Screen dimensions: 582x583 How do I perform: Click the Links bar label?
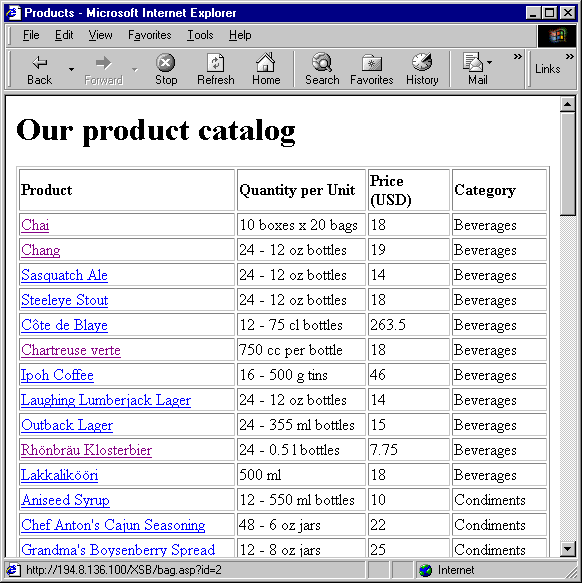(547, 69)
